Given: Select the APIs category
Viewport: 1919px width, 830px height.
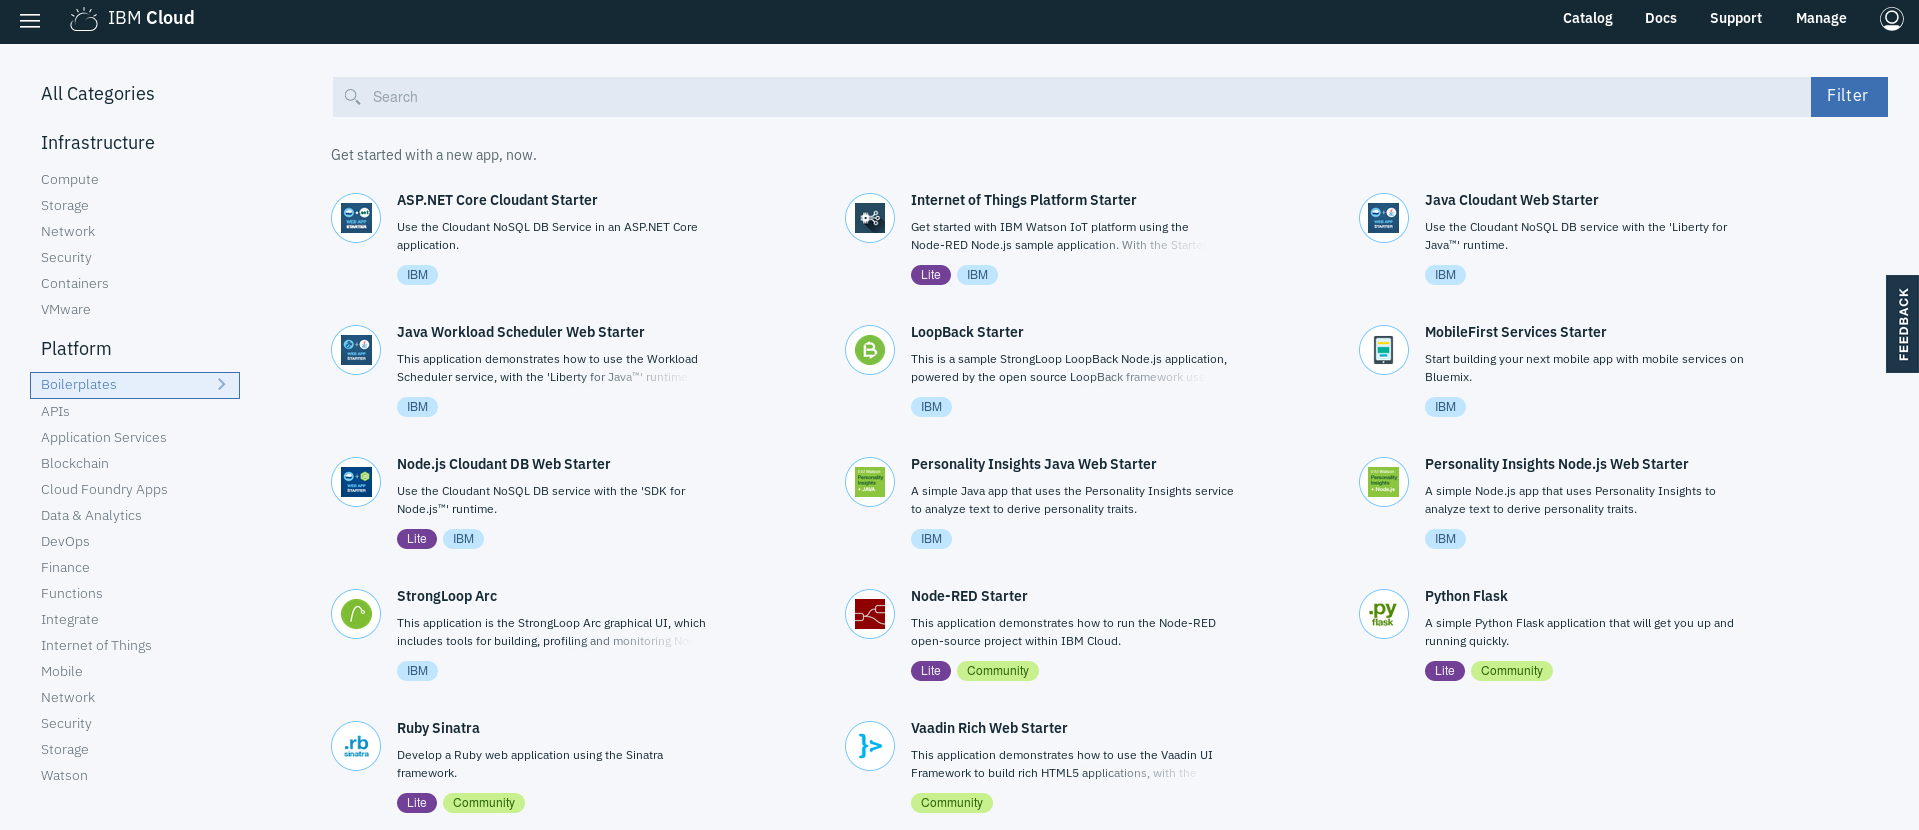Looking at the screenshot, I should (x=55, y=412).
